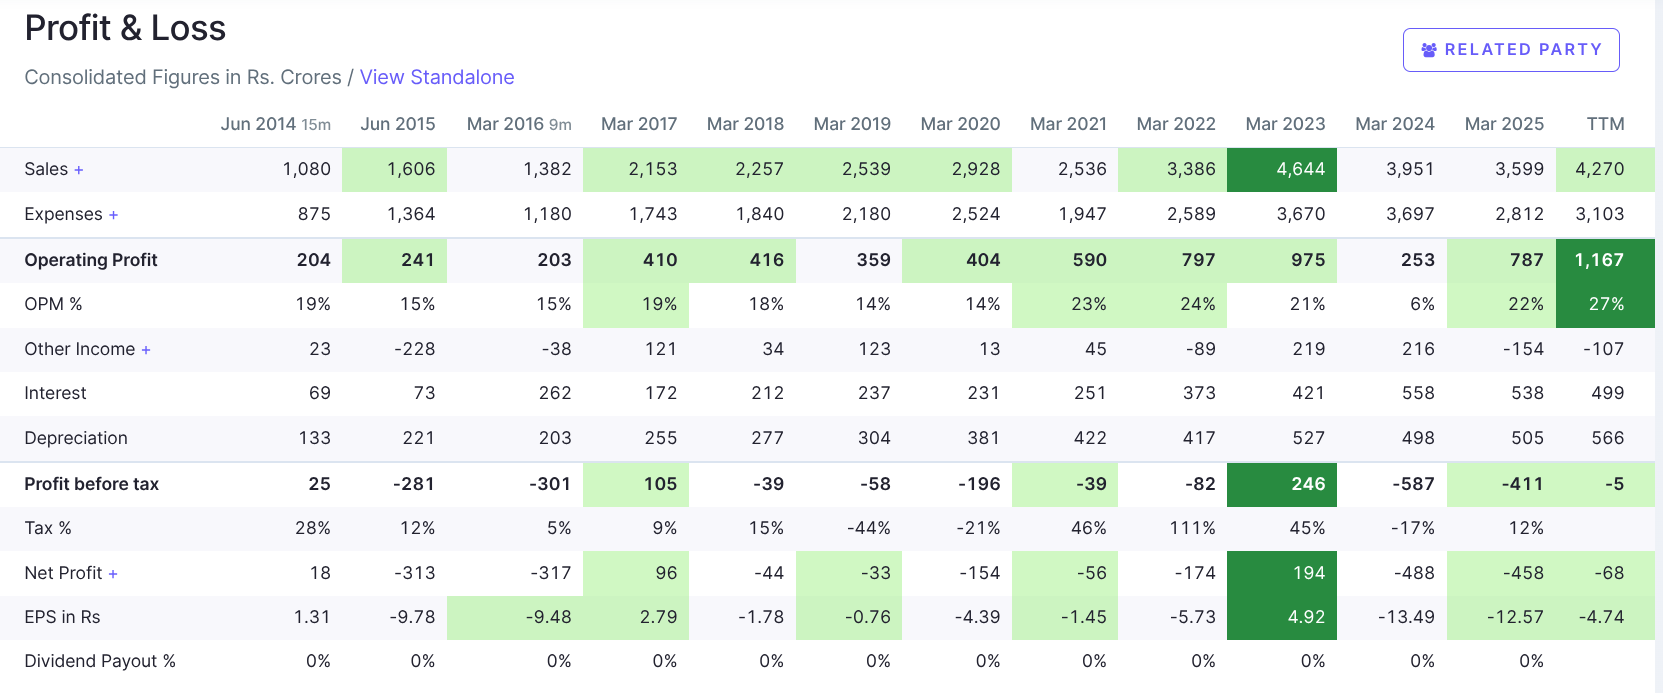Image resolution: width=1663 pixels, height=693 pixels.
Task: Click the Related Party button text
Action: [1522, 50]
